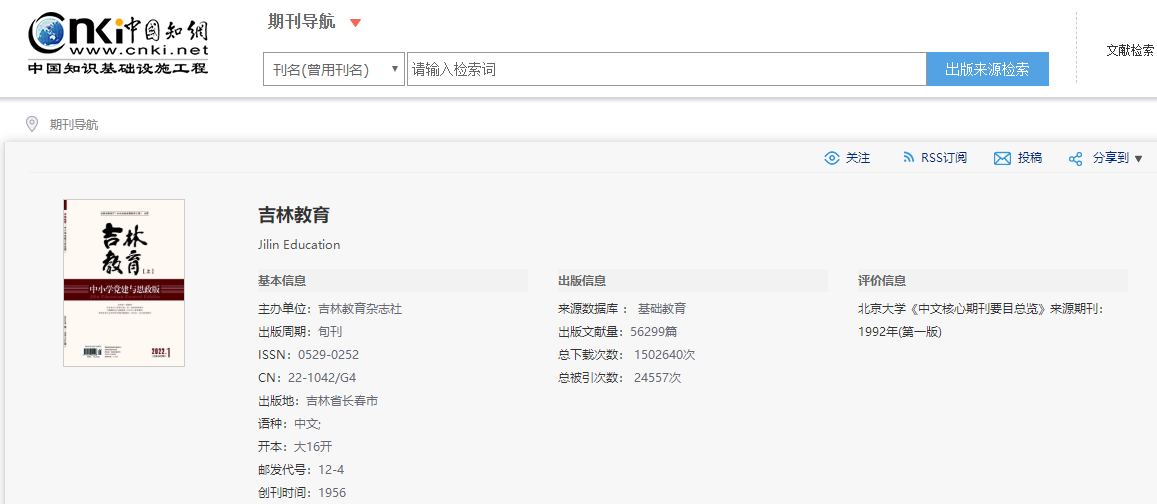Click the 邮发代号：12-4 line
The height and width of the screenshot is (504, 1157).
coord(301,469)
